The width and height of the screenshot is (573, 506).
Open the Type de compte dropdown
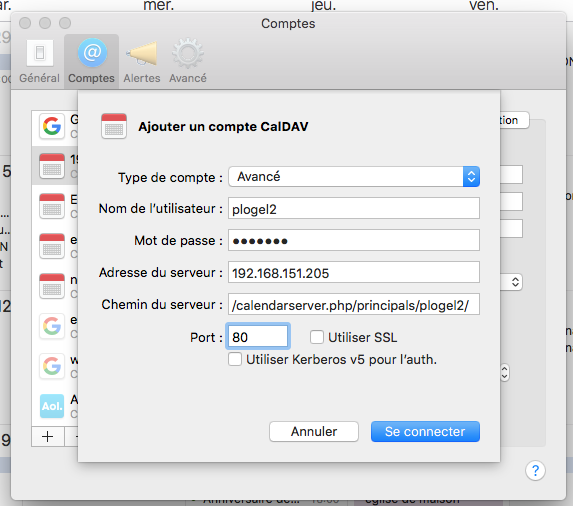(354, 177)
